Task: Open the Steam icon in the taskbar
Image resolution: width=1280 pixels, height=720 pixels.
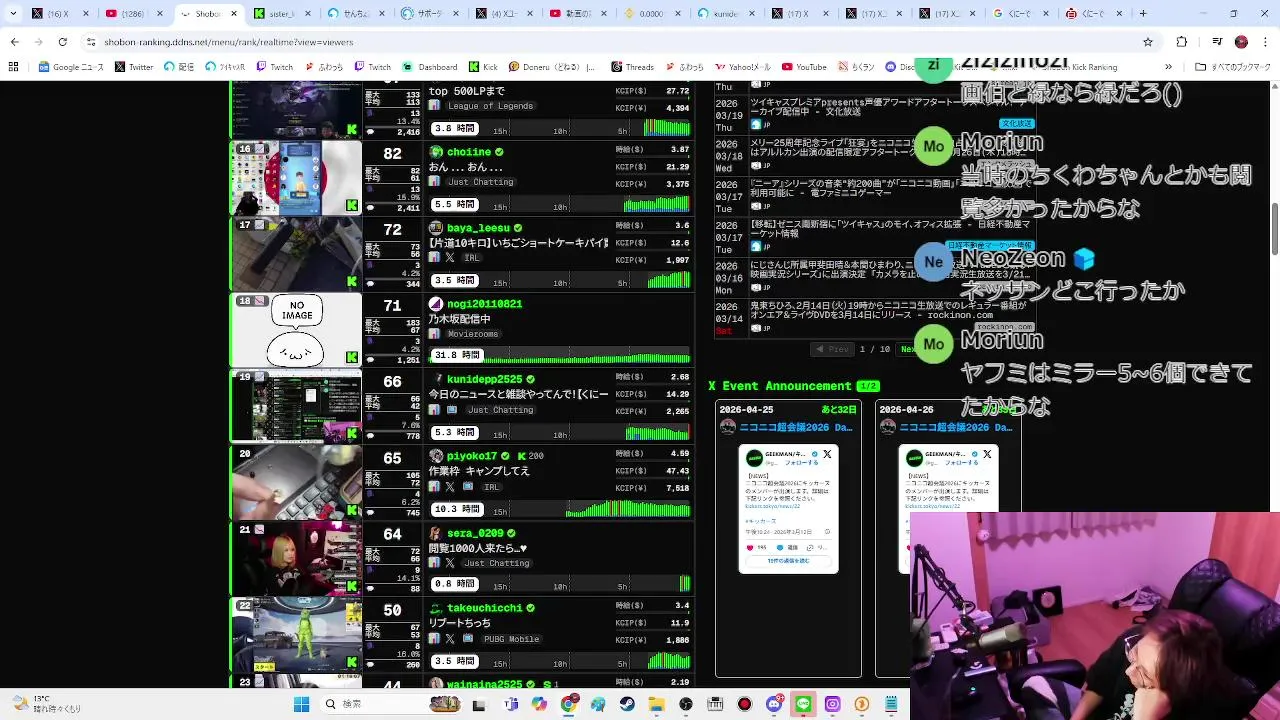Action: click(627, 704)
